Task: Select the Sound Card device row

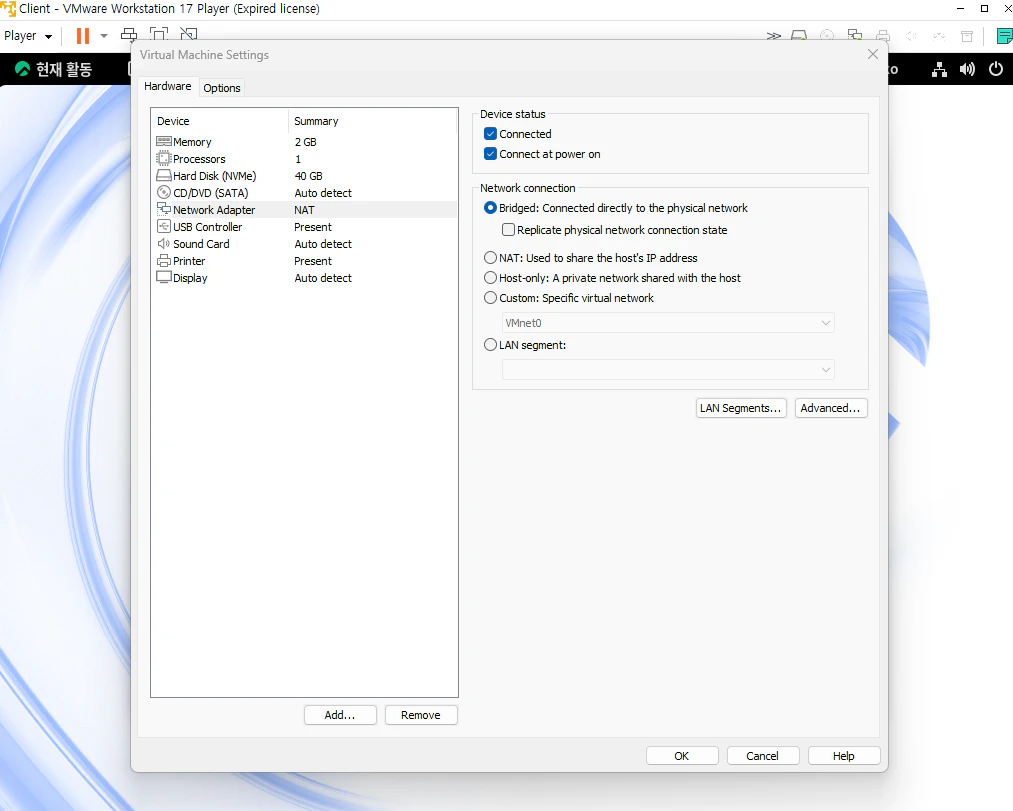Action: (x=305, y=244)
